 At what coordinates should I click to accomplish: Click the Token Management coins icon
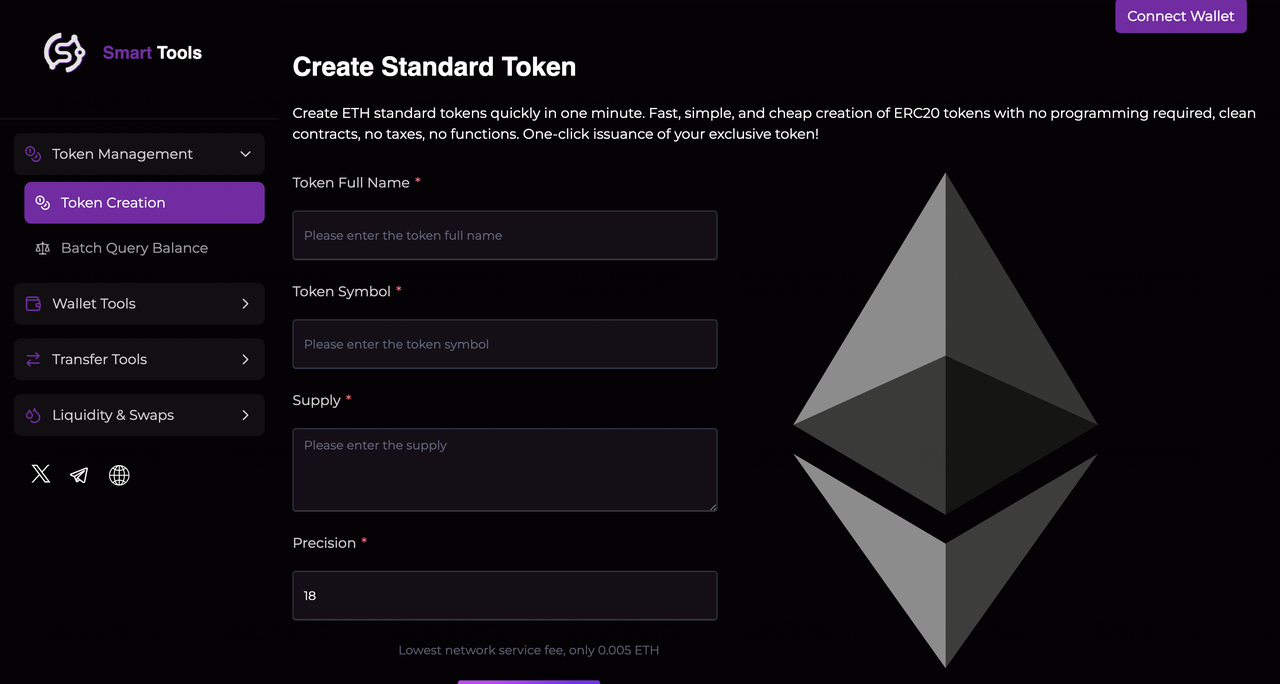pyautogui.click(x=33, y=154)
